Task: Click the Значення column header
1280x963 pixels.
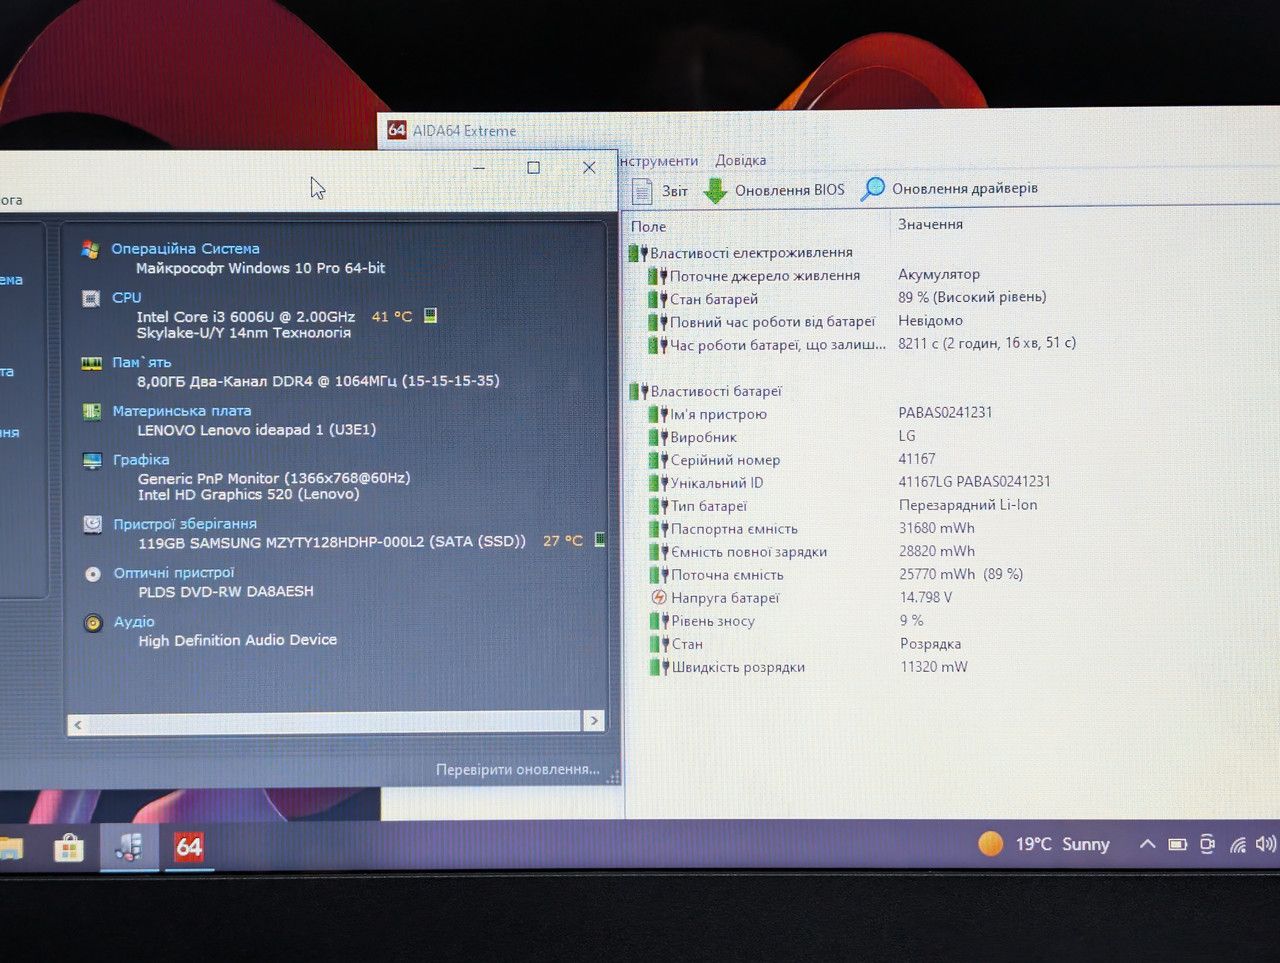Action: (930, 224)
